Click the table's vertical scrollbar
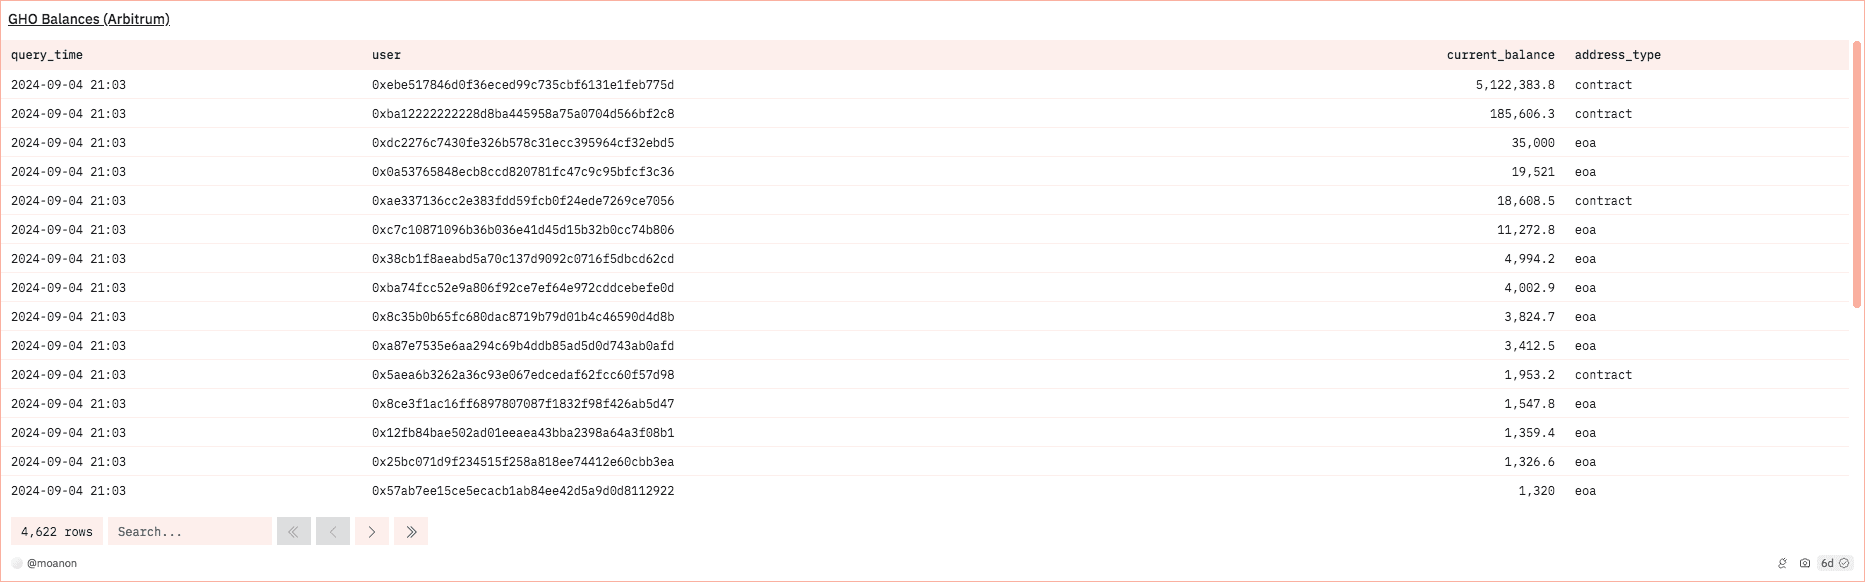The image size is (1865, 582). [x=1857, y=175]
